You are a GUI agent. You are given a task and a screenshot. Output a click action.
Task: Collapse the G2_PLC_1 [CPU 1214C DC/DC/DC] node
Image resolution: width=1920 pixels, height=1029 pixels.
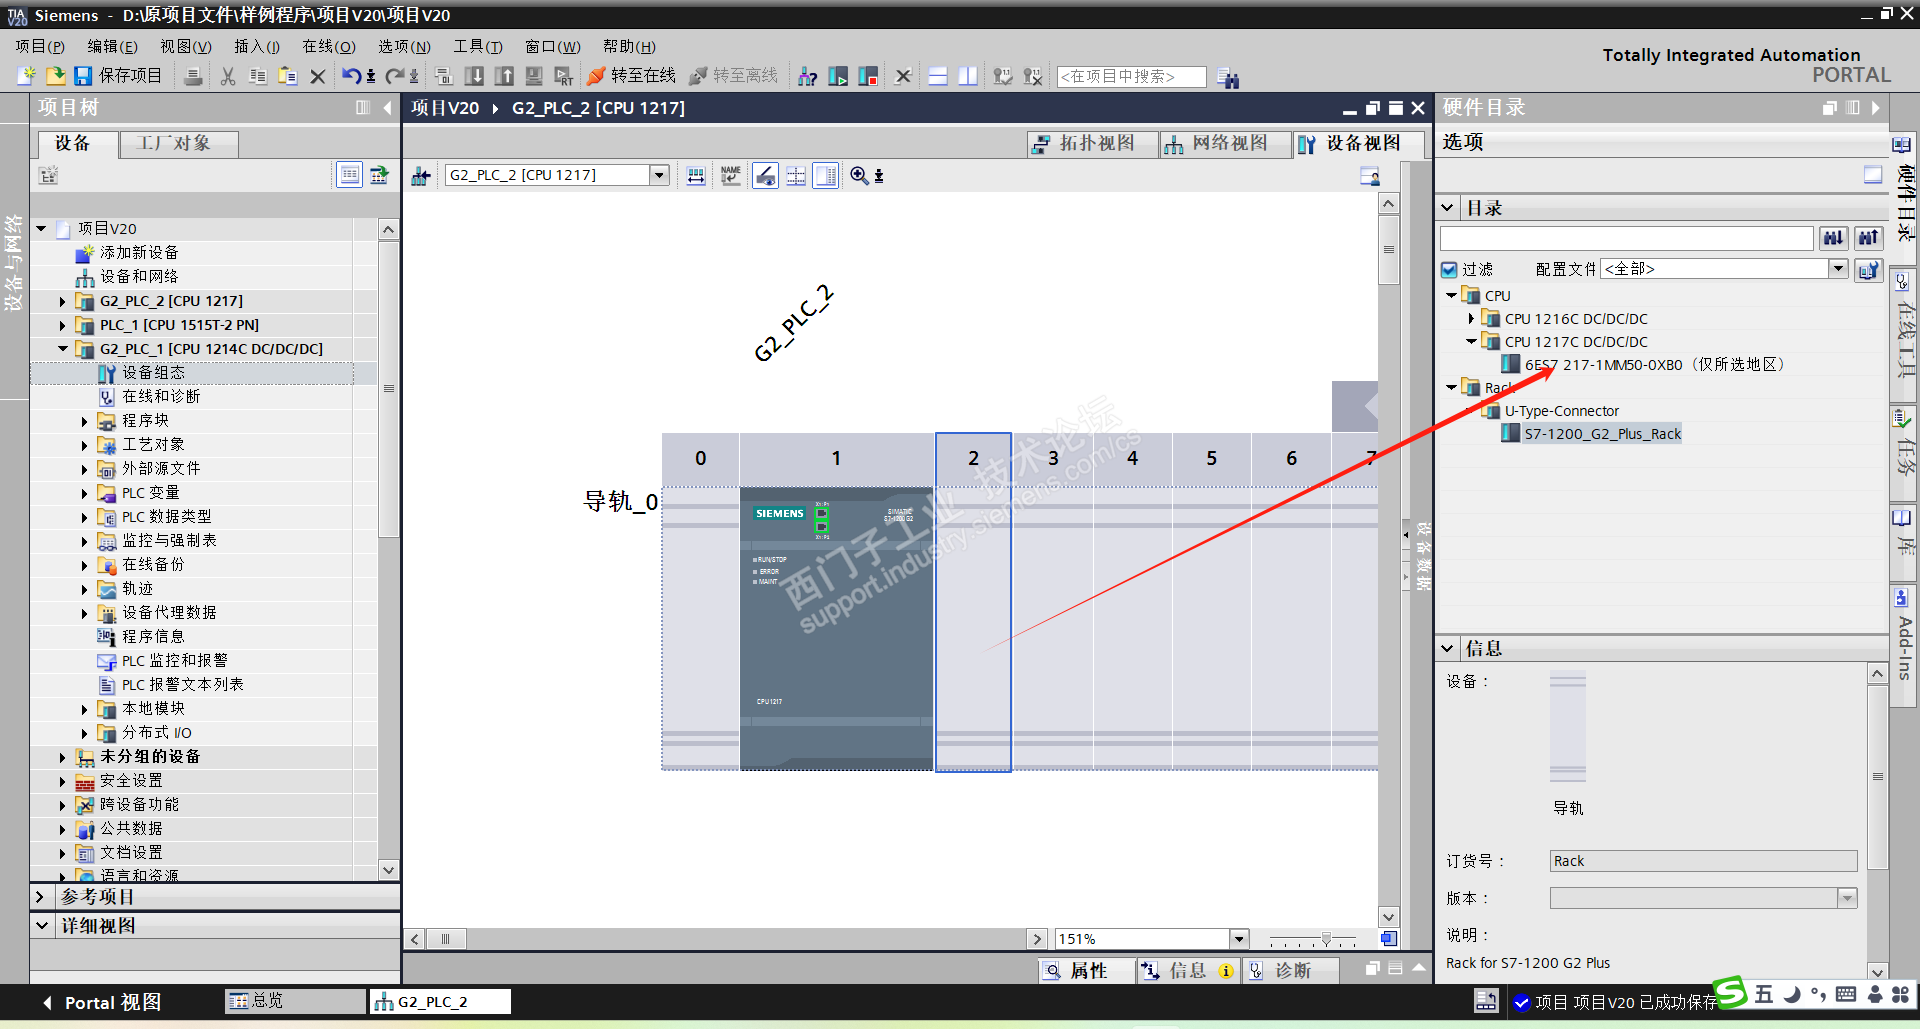(62, 349)
